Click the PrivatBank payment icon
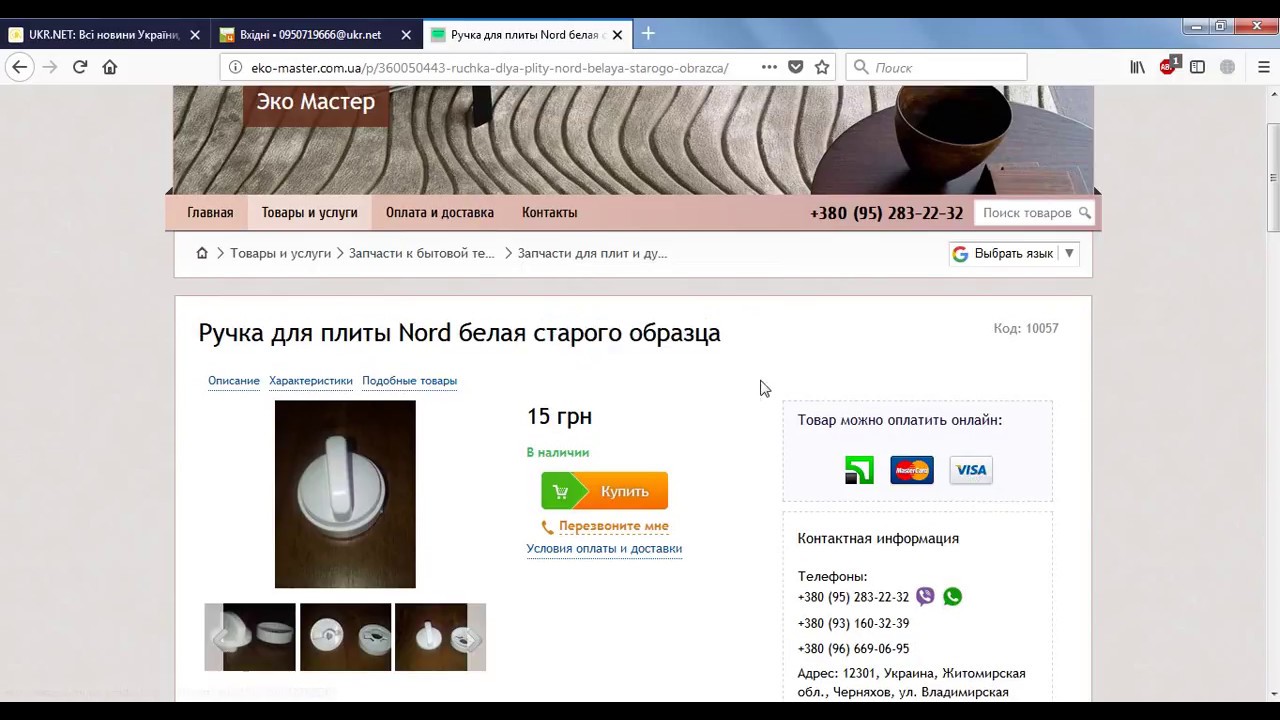1280x720 pixels. pos(859,470)
